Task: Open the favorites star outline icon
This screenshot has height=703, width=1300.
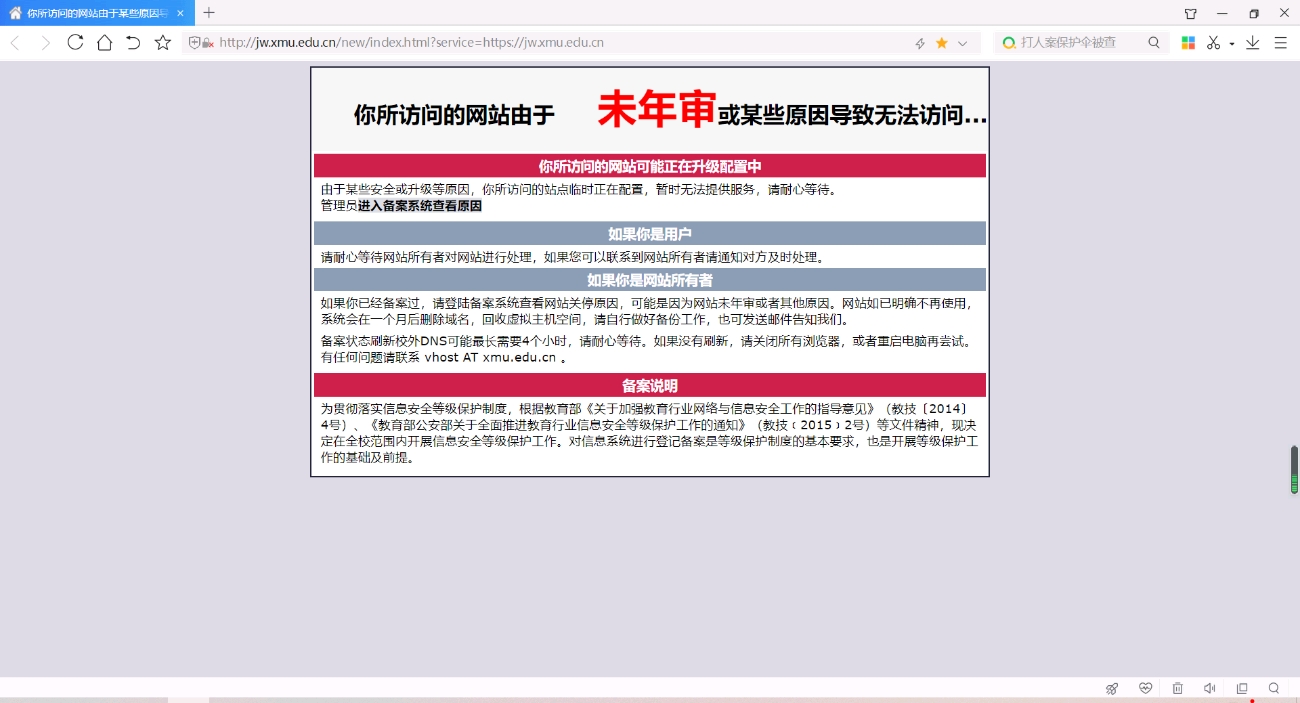Action: [163, 43]
